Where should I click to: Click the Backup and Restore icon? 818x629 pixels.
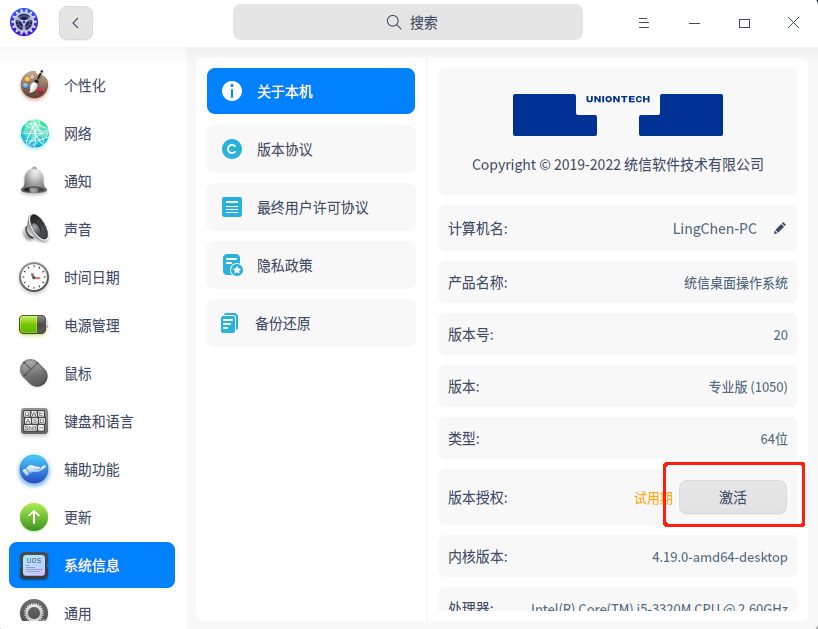[x=230, y=323]
